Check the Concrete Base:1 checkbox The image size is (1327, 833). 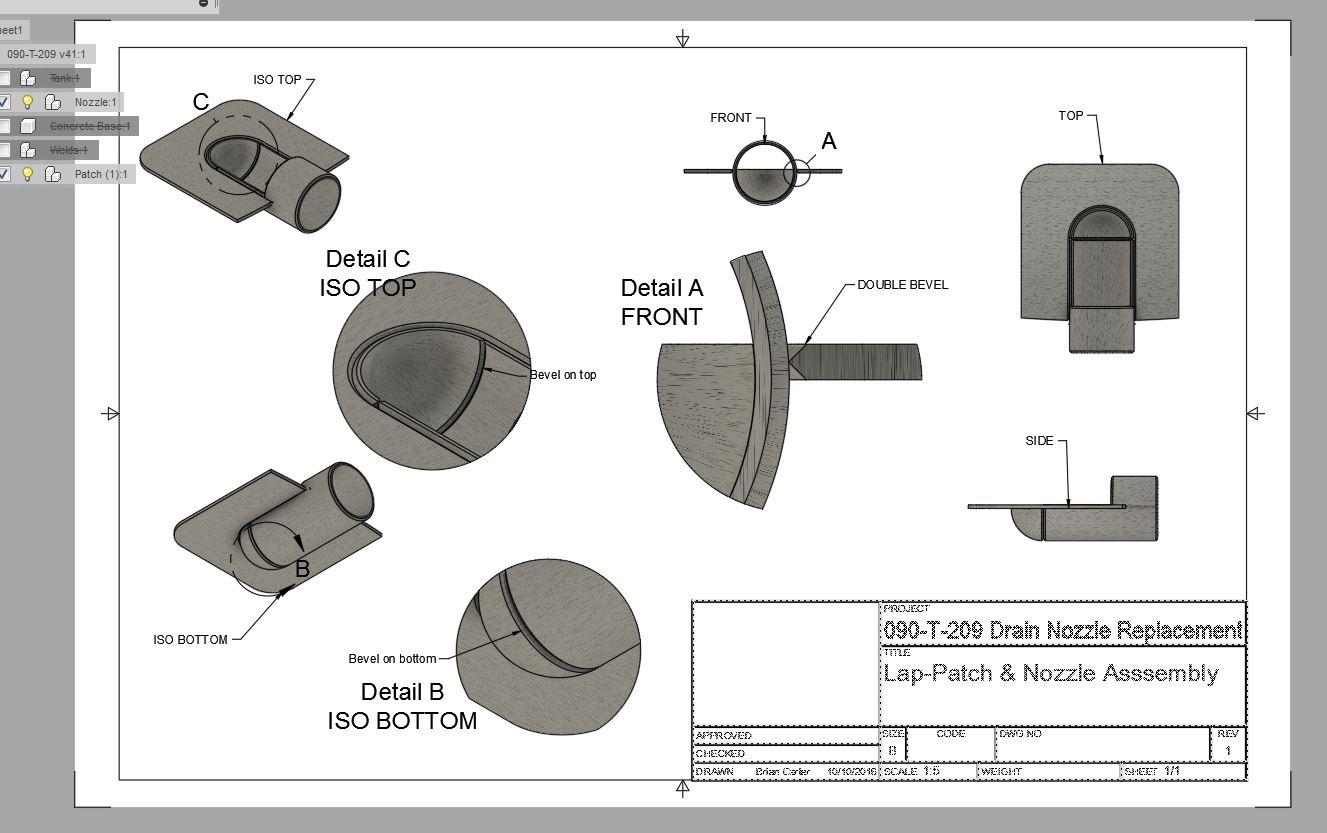tap(5, 126)
